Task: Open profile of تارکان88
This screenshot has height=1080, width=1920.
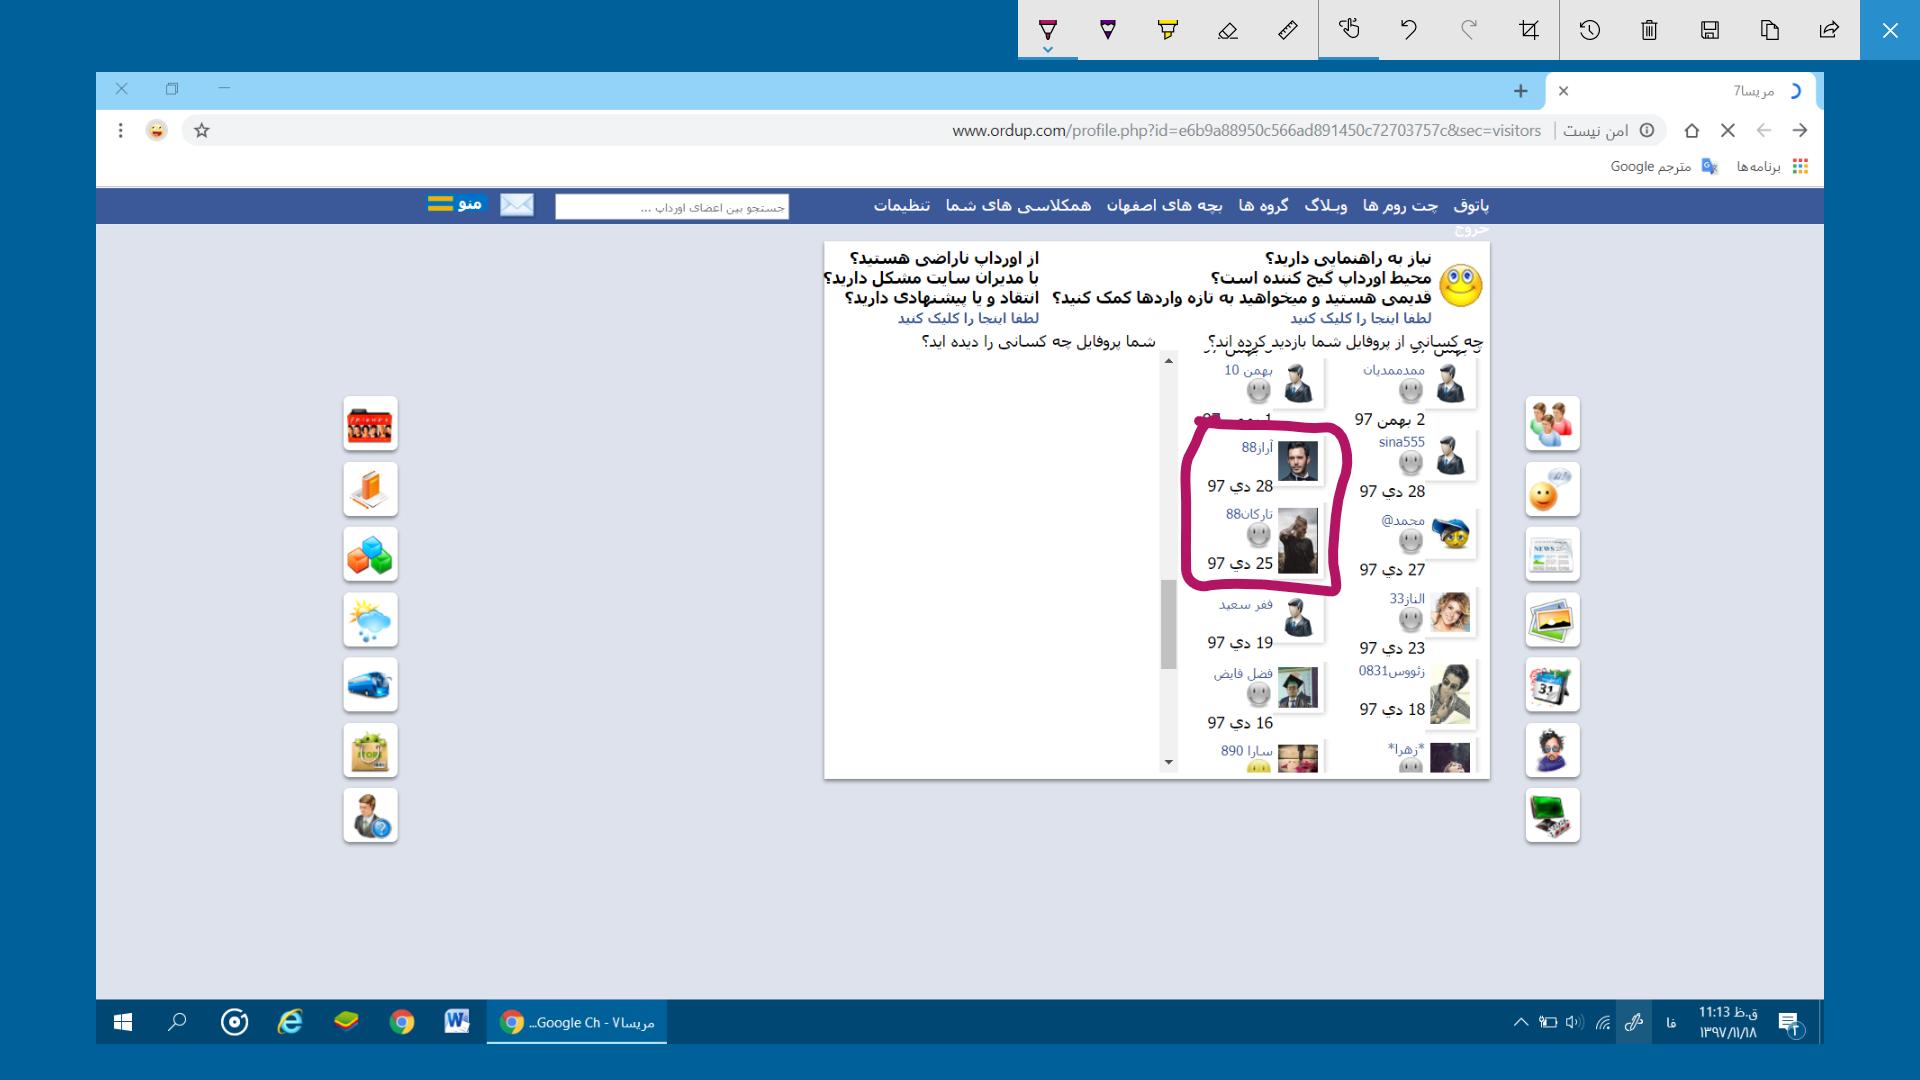Action: [1249, 514]
